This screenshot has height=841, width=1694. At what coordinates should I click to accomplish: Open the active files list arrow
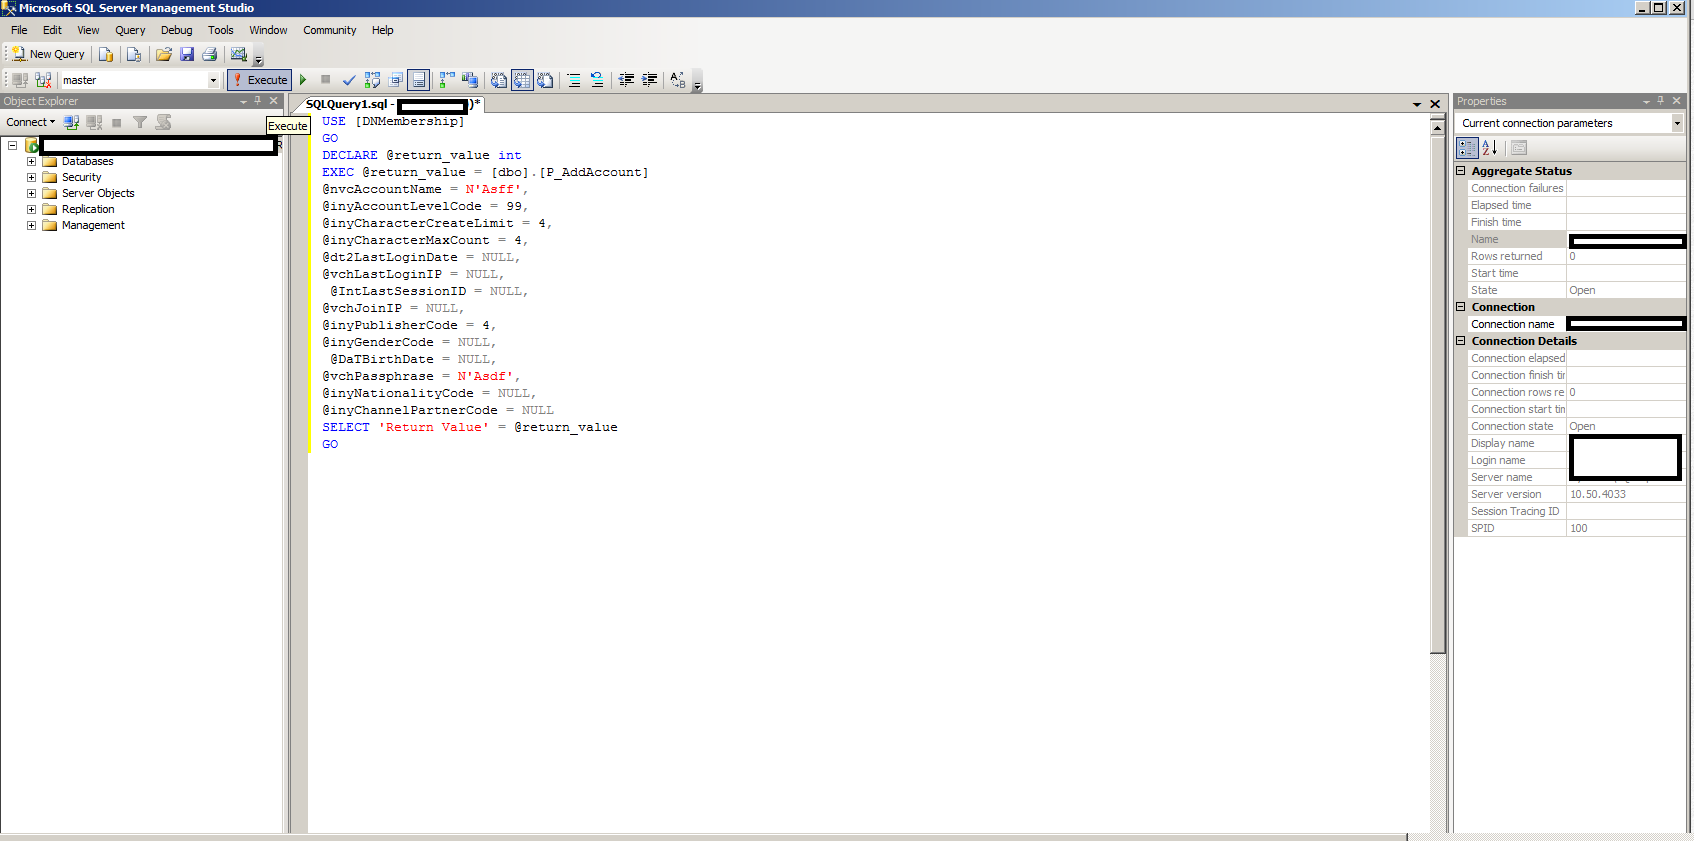pos(1417,104)
